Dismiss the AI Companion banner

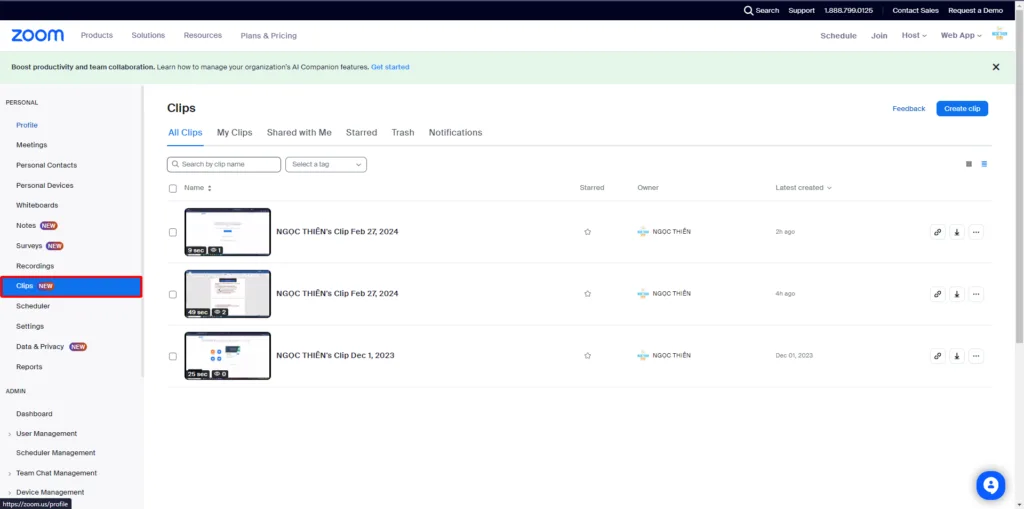click(x=995, y=67)
